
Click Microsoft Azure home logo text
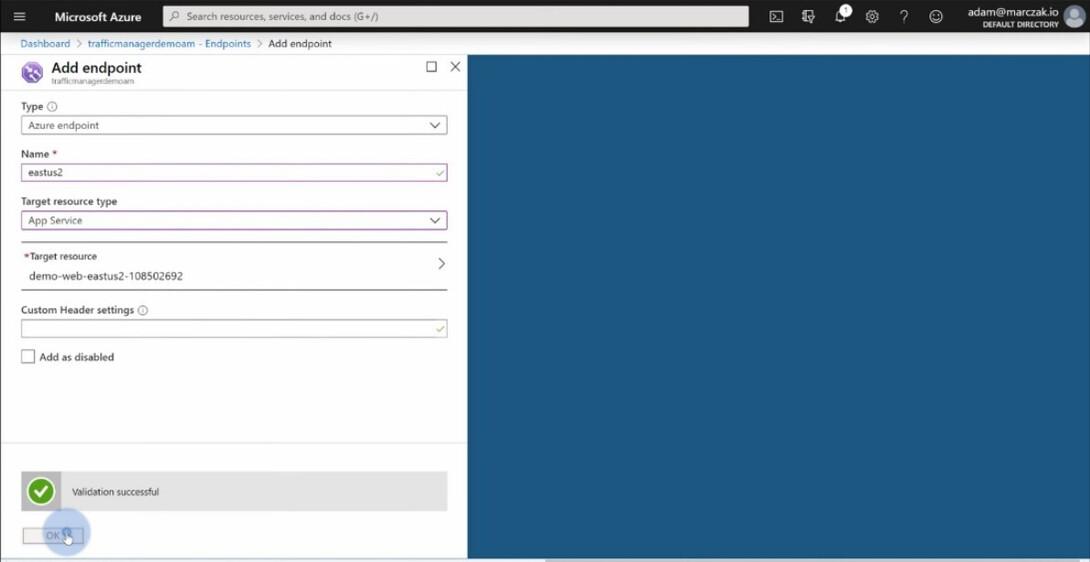[98, 17]
